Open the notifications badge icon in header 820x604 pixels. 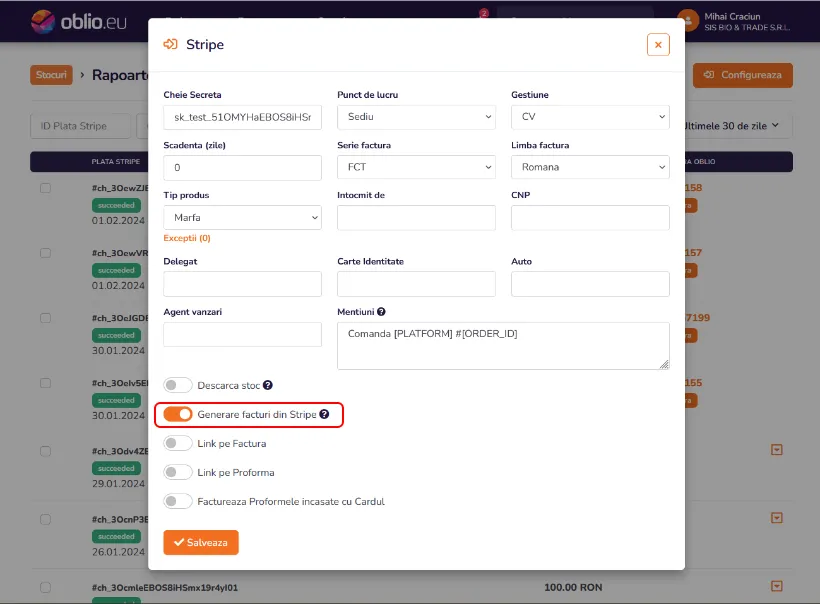(484, 13)
